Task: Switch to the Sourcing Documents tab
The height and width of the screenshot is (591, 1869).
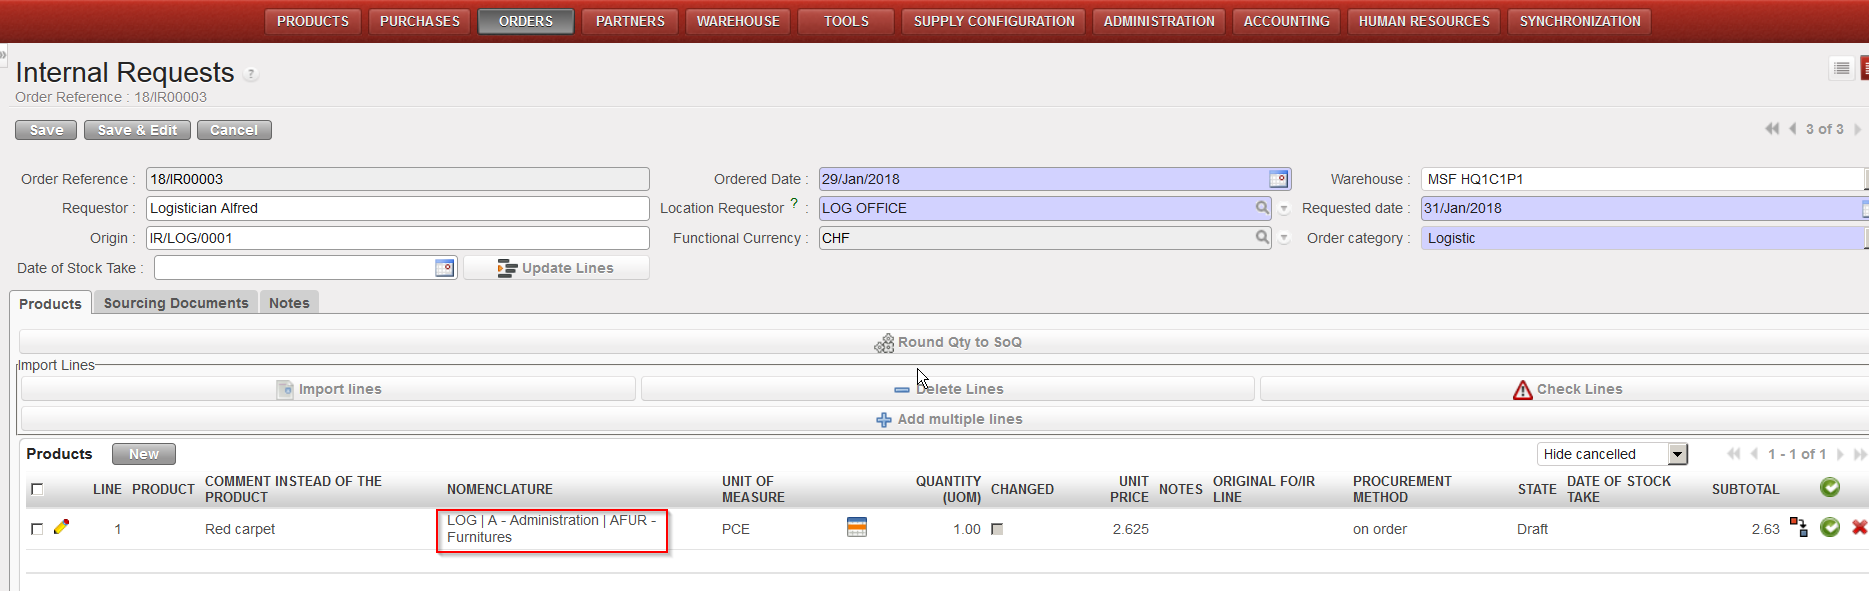Action: tap(176, 303)
